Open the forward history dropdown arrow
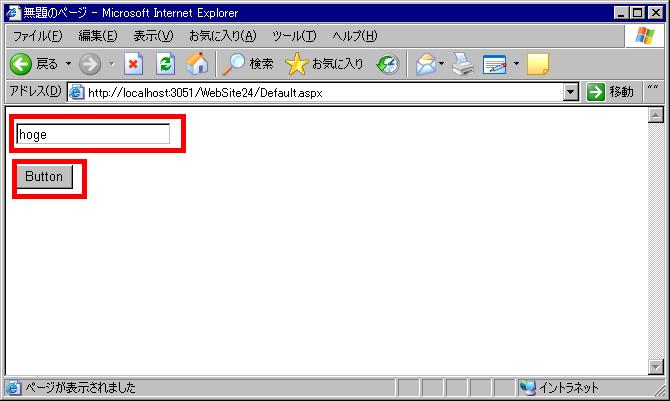The height and width of the screenshot is (401, 670). click(112, 64)
